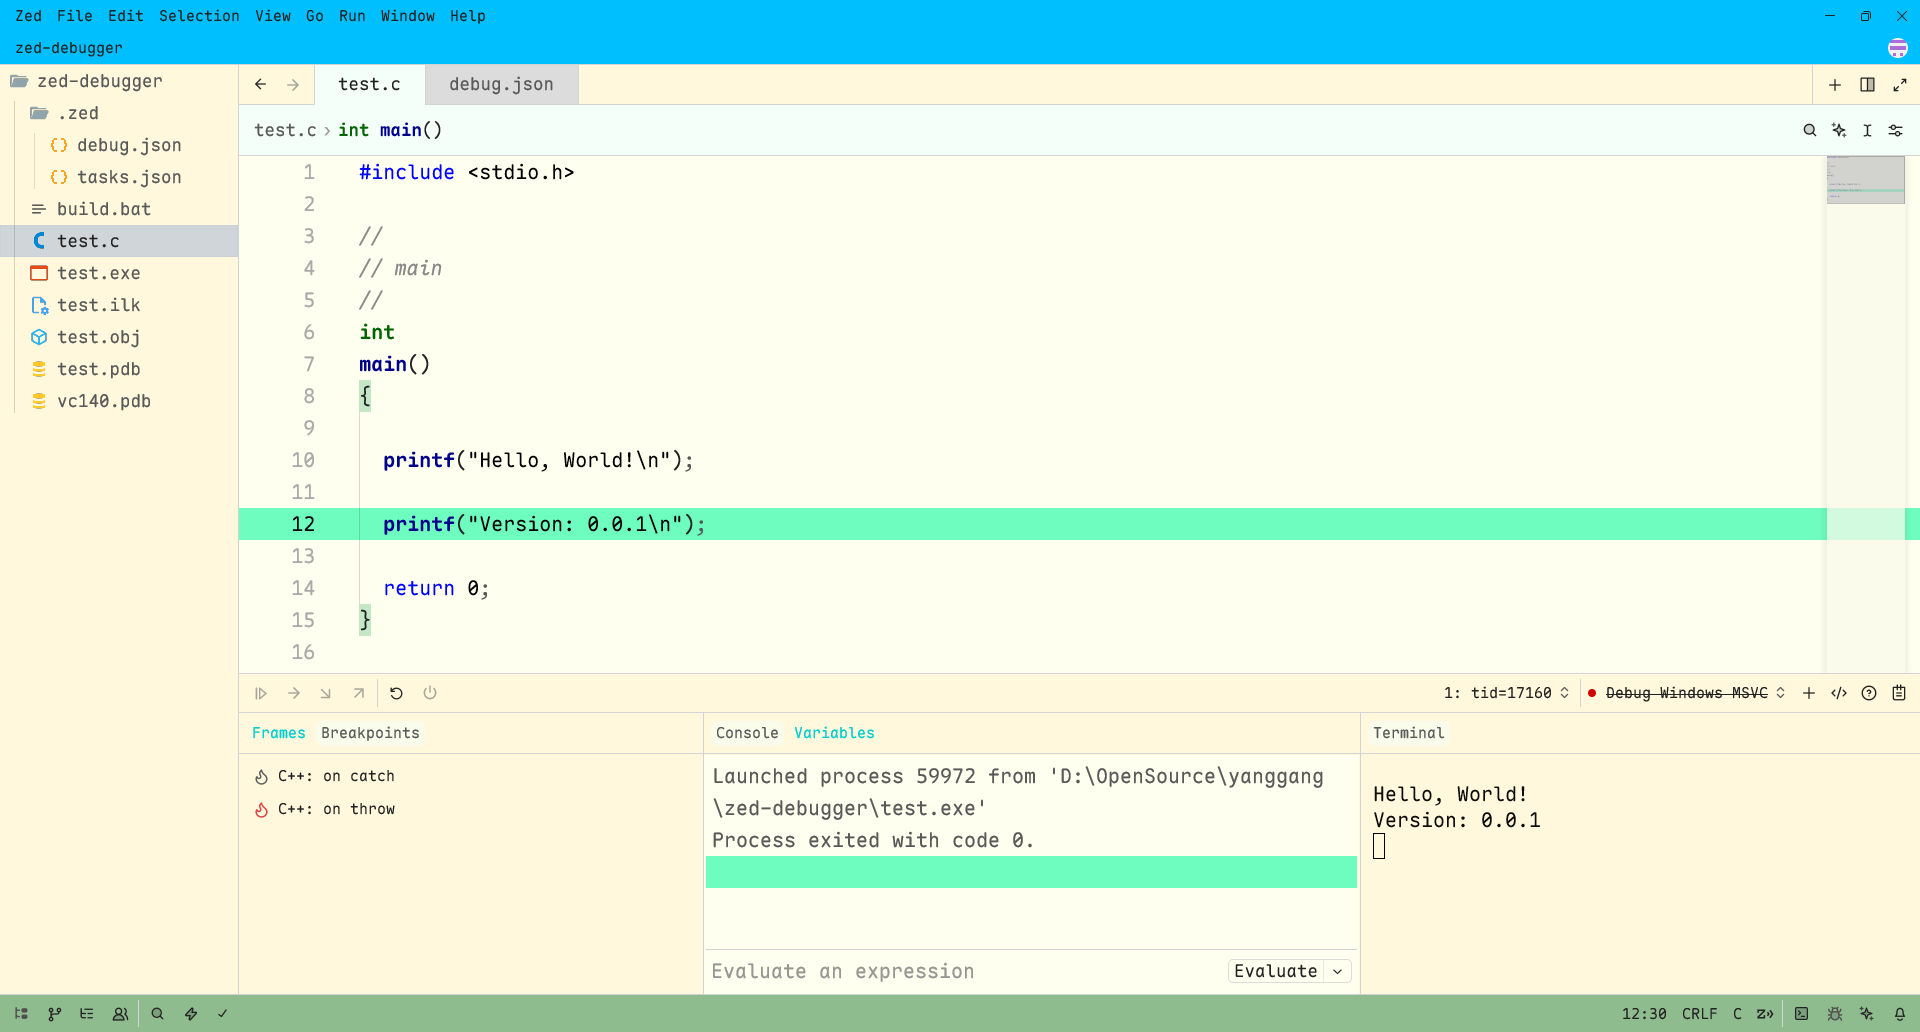The image size is (1920, 1032).
Task: Click the debugger bug icon in status bar
Action: pos(1834,1014)
